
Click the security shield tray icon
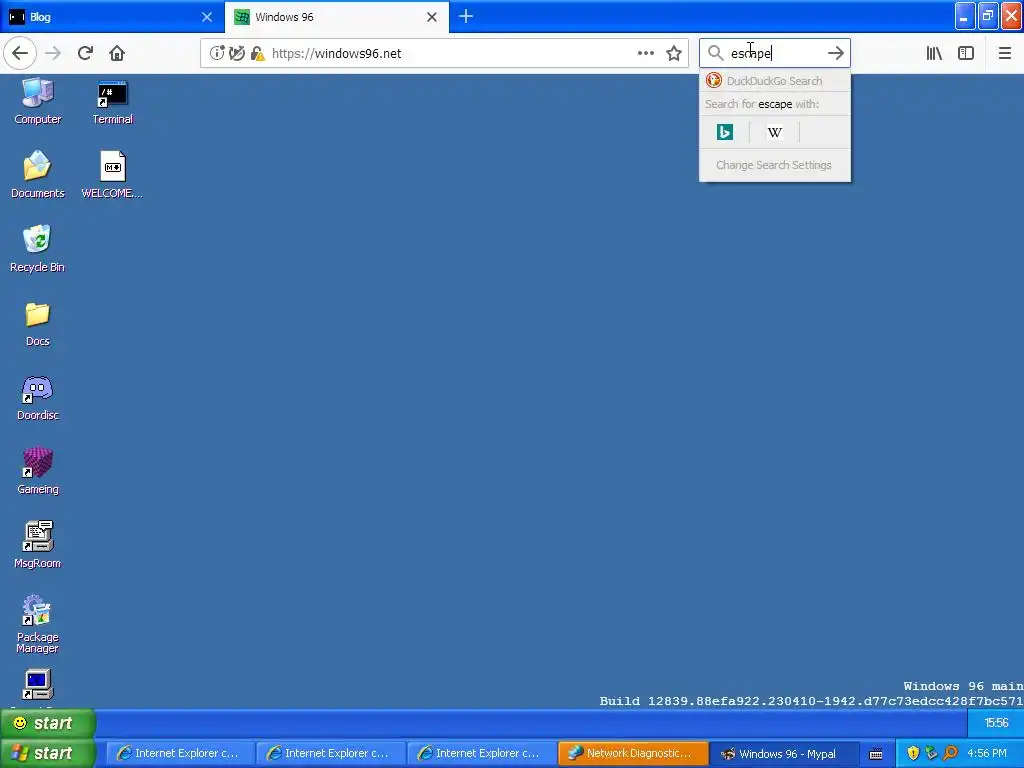[x=913, y=754]
